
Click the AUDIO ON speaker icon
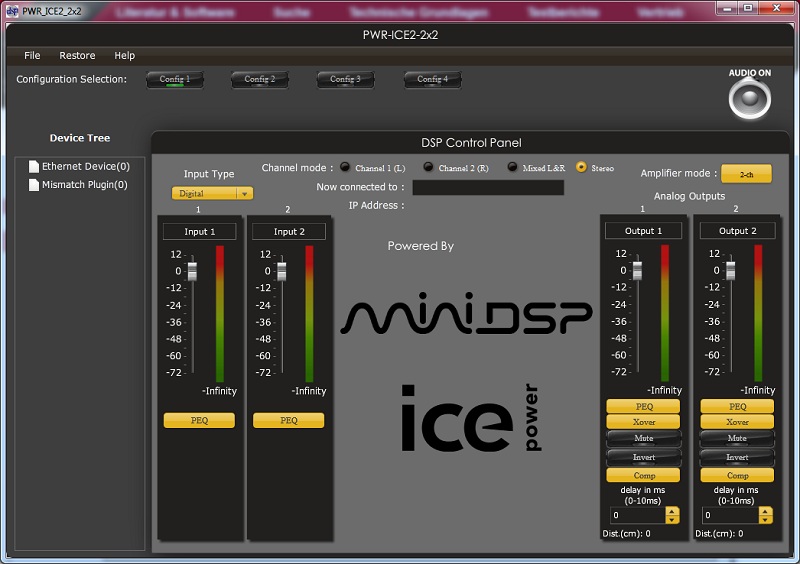pyautogui.click(x=749, y=98)
